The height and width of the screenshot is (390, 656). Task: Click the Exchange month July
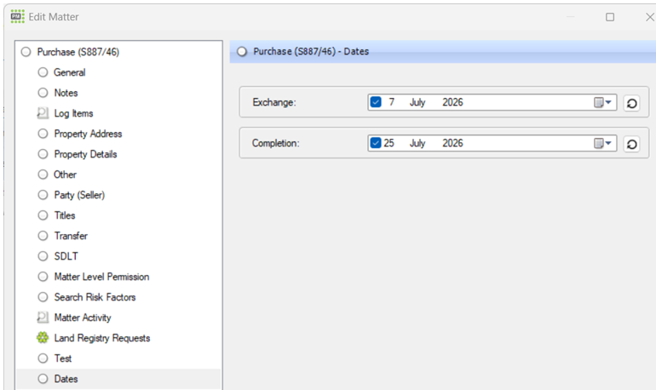click(x=417, y=102)
